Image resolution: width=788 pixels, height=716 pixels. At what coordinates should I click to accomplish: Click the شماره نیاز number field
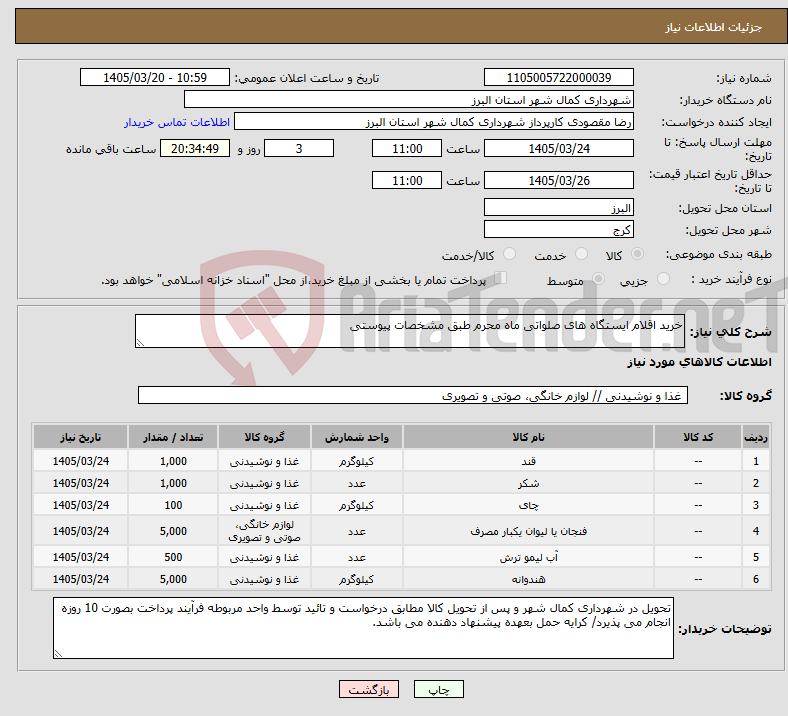point(558,77)
